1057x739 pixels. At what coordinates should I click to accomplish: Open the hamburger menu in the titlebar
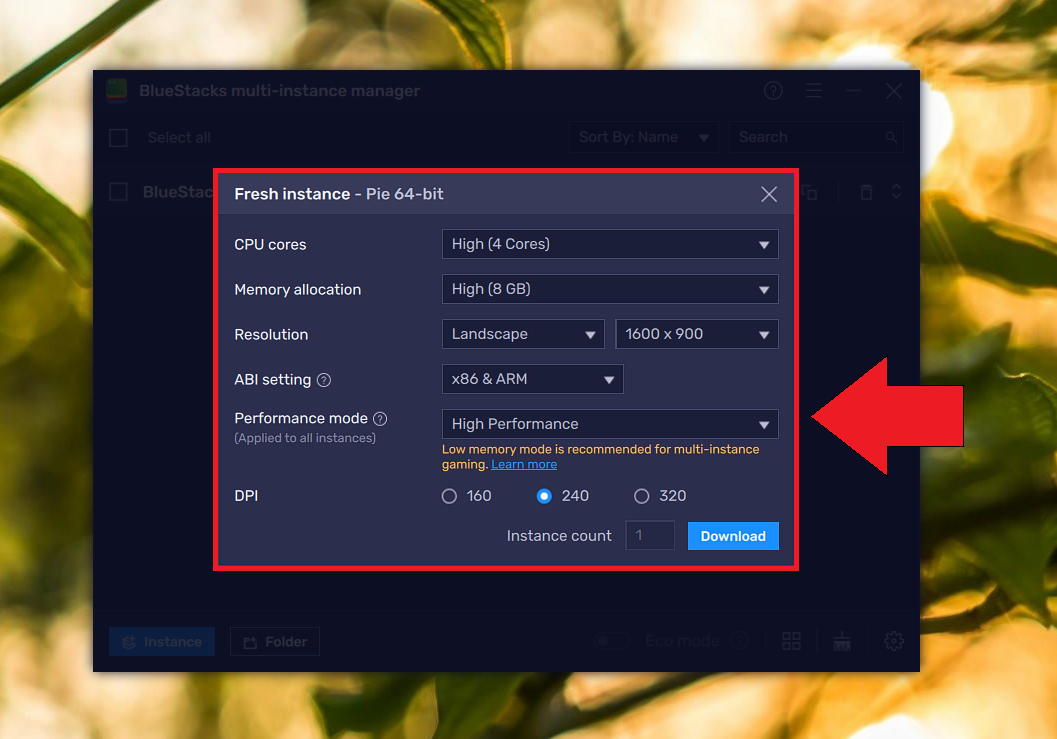point(814,90)
